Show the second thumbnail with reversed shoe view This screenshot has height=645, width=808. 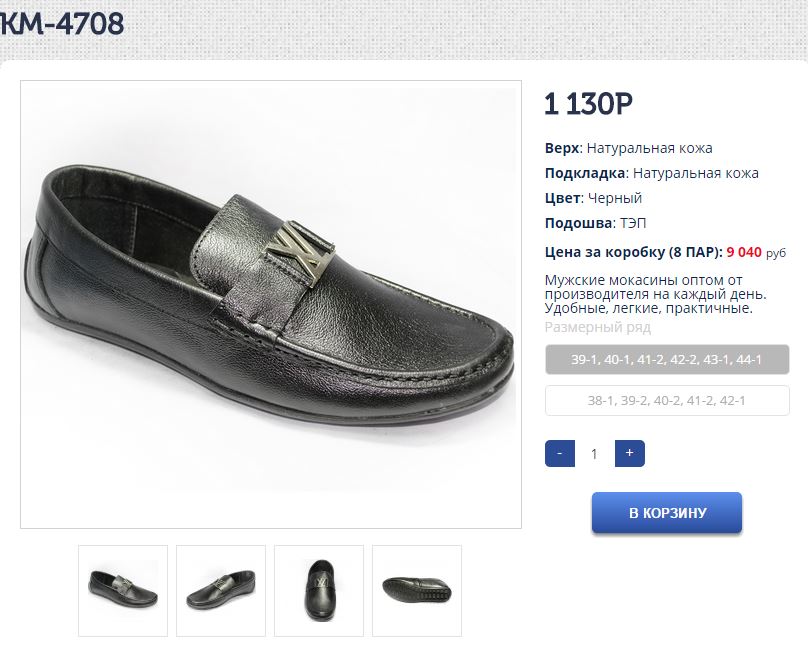pyautogui.click(x=221, y=590)
